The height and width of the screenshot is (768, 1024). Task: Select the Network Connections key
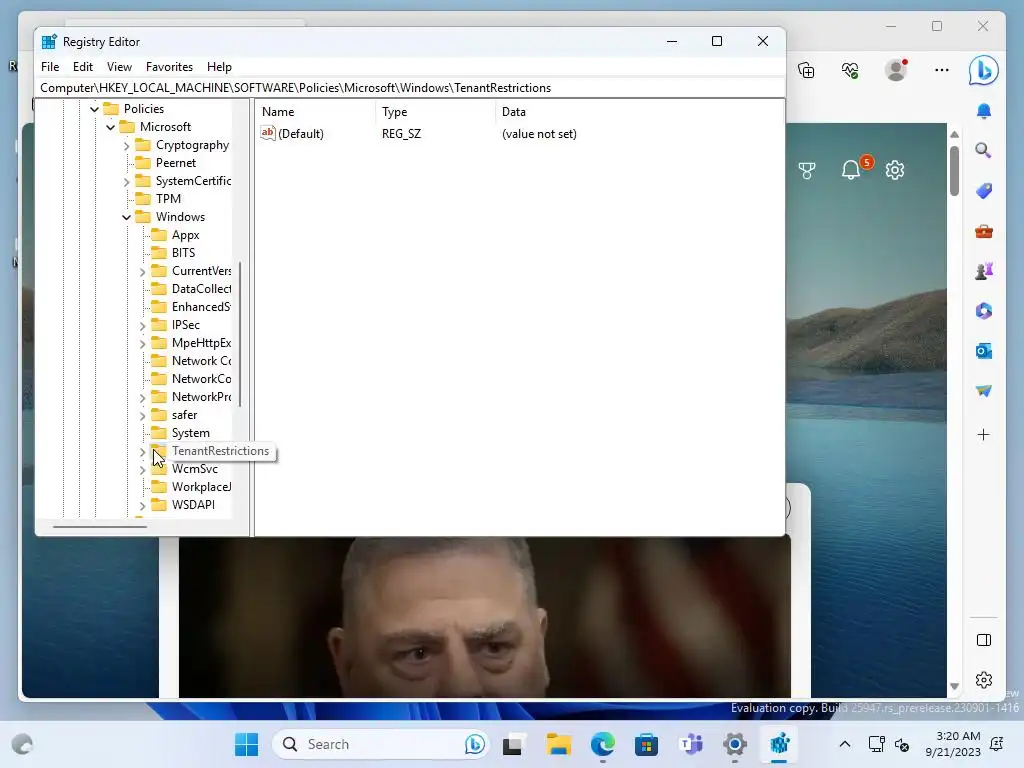(200, 360)
